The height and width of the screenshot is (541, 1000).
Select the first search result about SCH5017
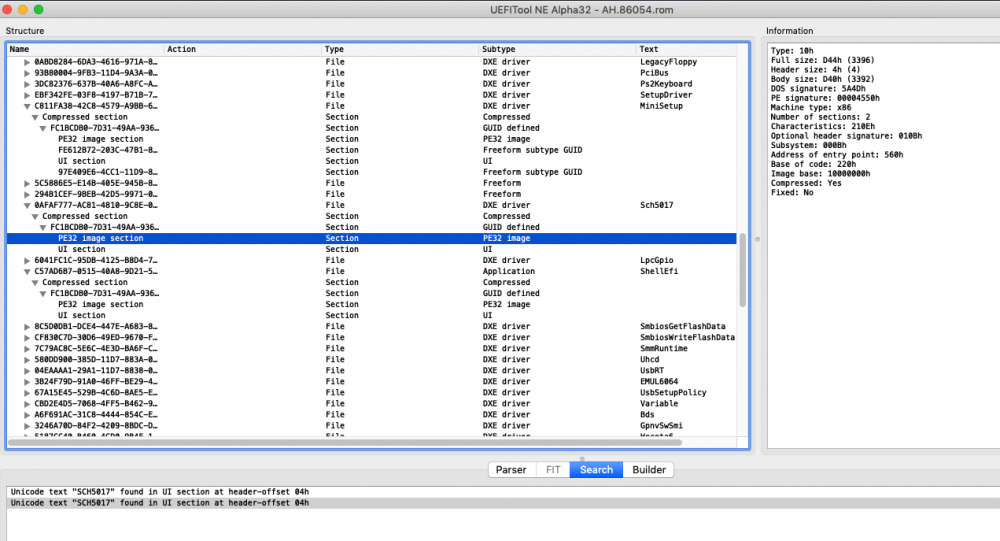[x=503, y=492]
